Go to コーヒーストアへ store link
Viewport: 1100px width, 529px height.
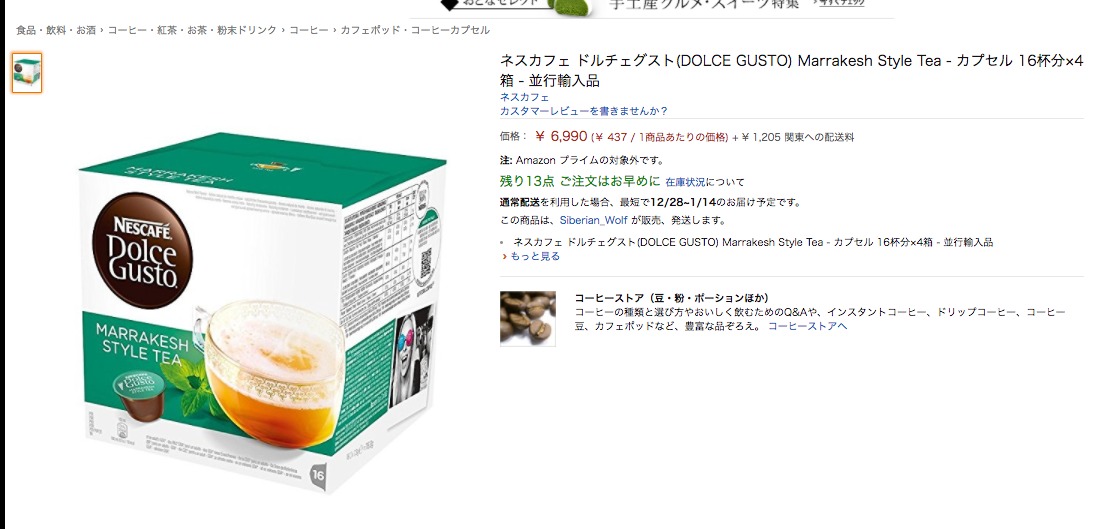(807, 326)
